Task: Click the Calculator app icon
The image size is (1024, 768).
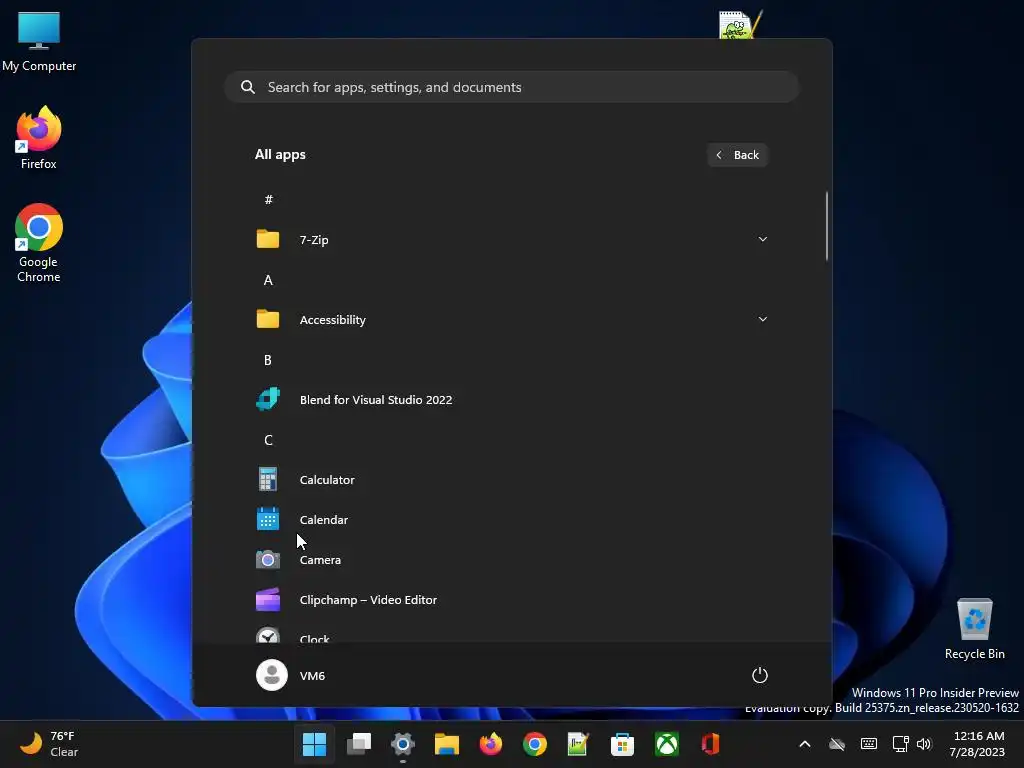Action: click(x=268, y=479)
